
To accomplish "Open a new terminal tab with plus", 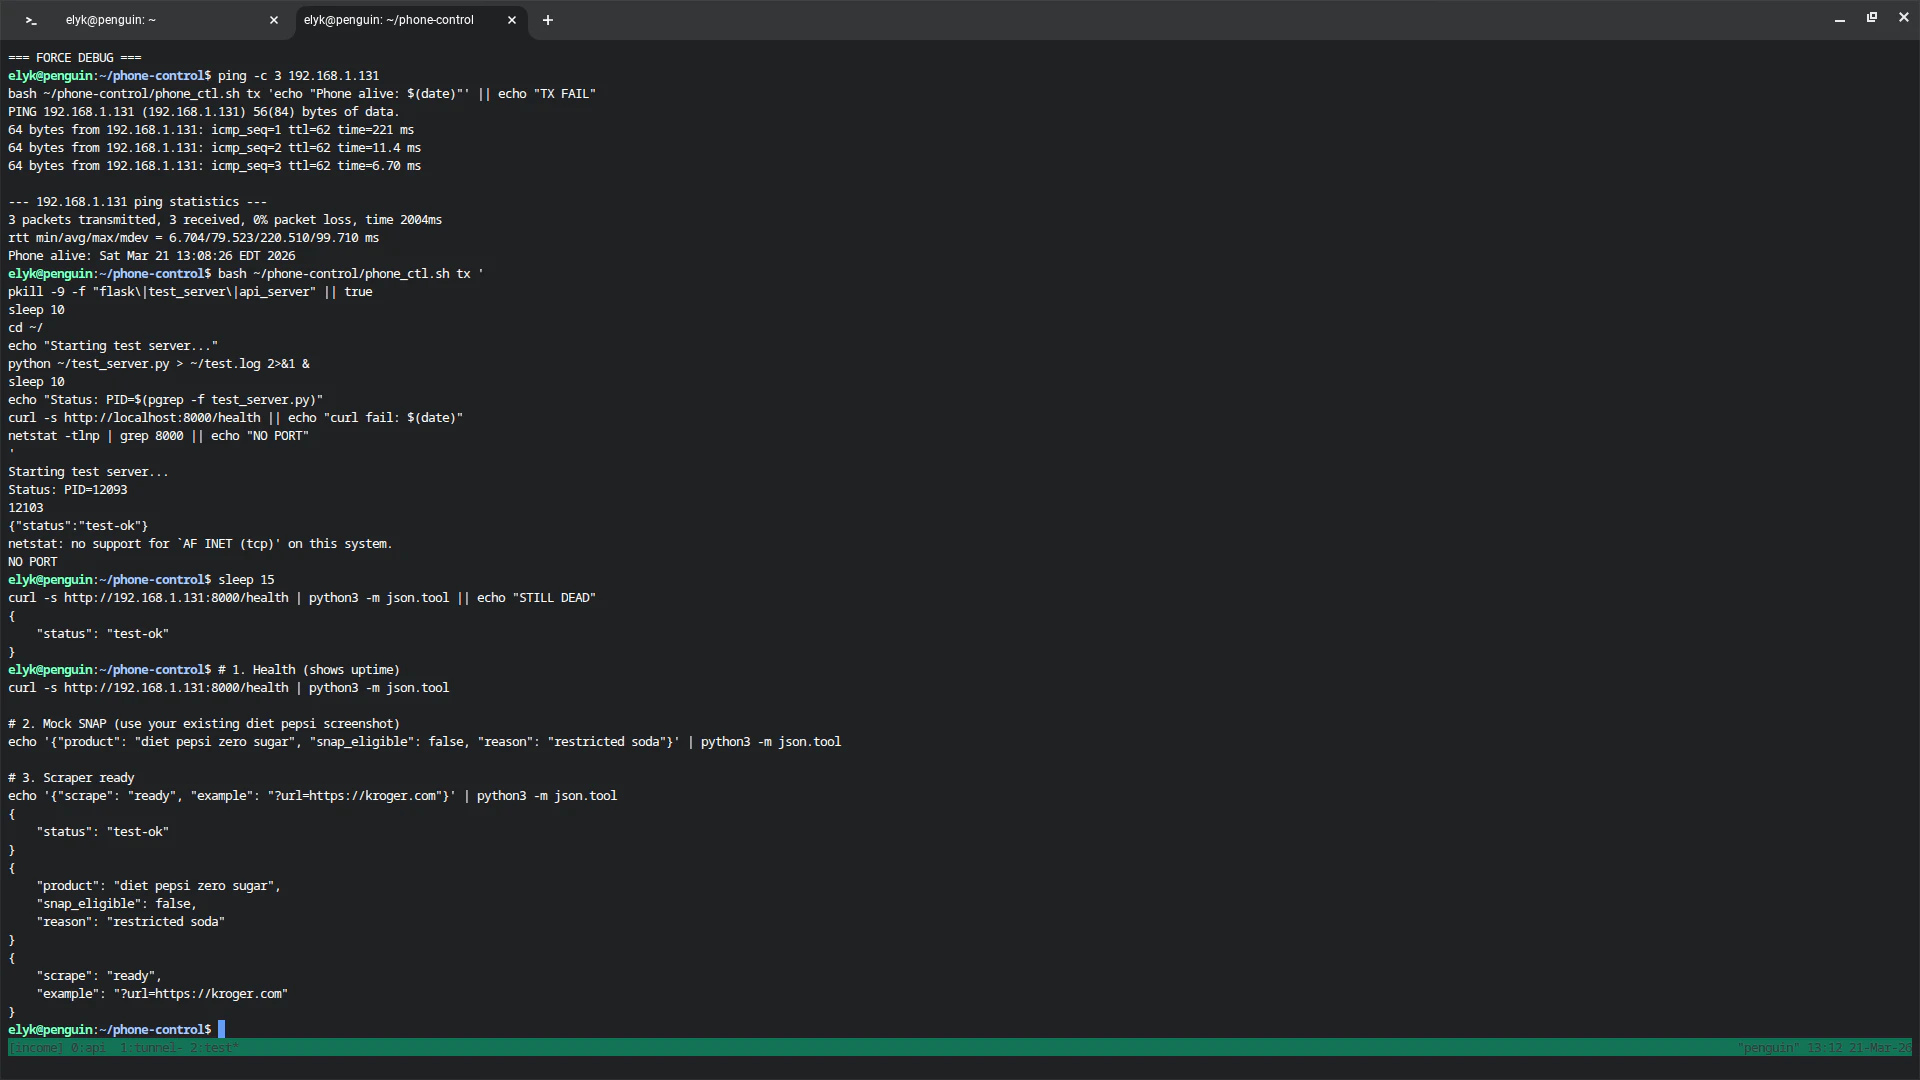I will [x=548, y=20].
